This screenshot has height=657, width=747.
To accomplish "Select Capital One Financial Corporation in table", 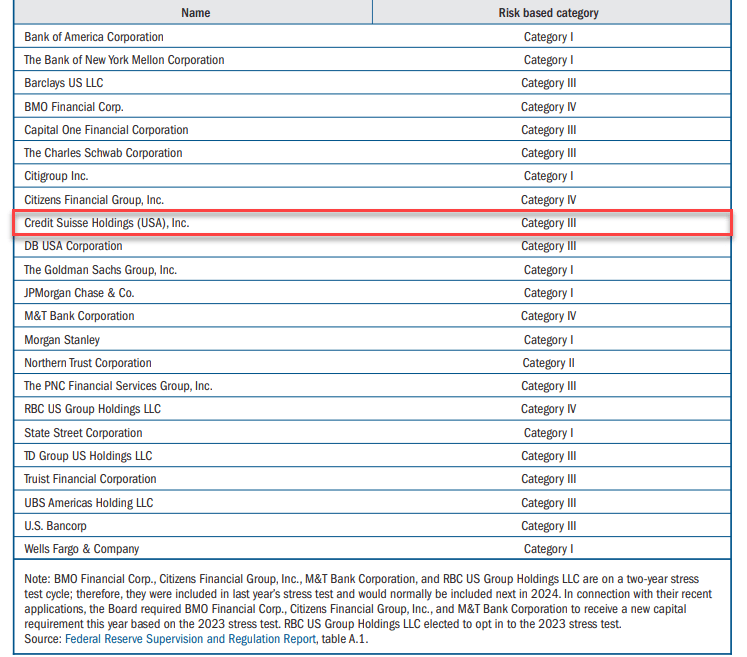I will [106, 130].
